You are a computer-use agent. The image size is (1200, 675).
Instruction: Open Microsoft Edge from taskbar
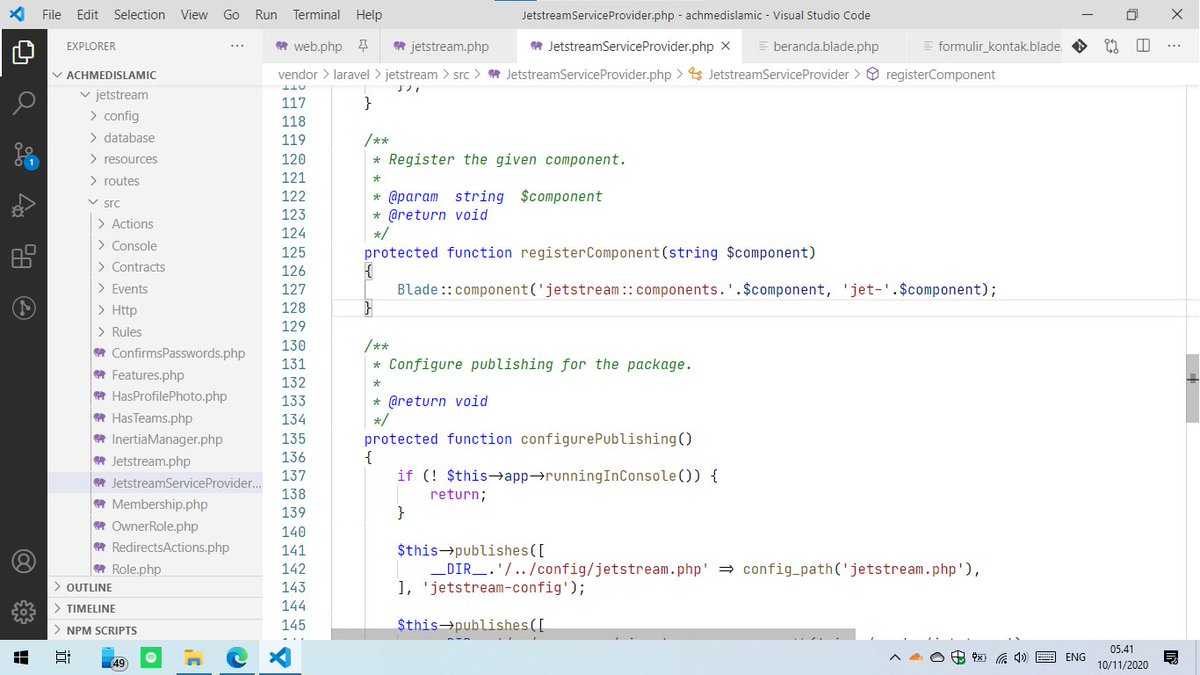pos(237,657)
